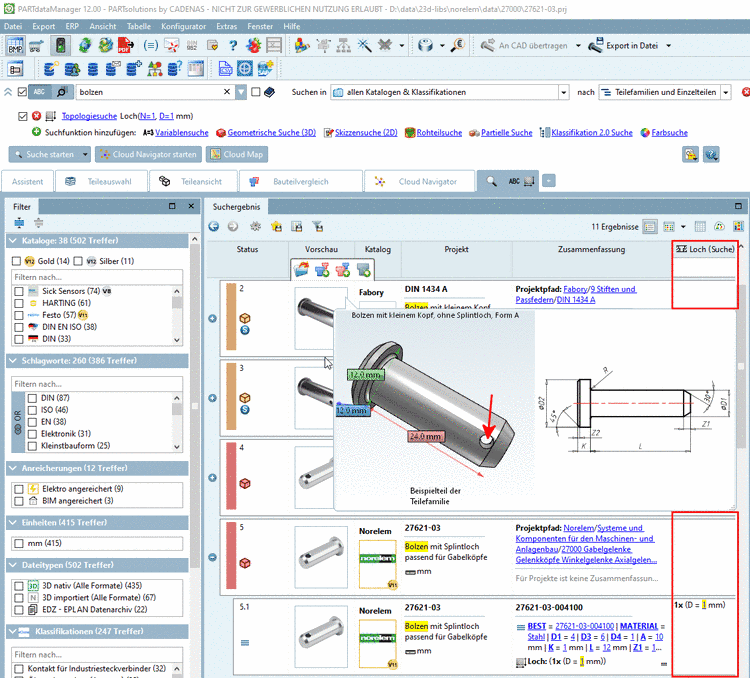Click the Geometrische Suche (3D) link
This screenshot has width=750, height=678.
pyautogui.click(x=271, y=132)
